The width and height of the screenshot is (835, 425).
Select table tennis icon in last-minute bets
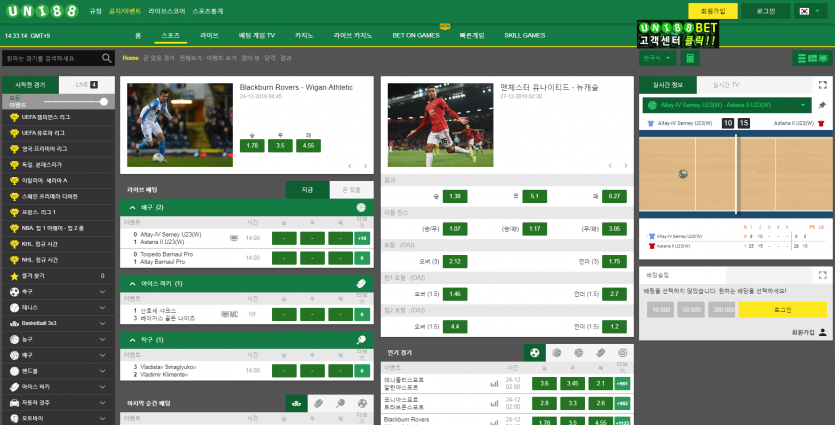click(340, 404)
